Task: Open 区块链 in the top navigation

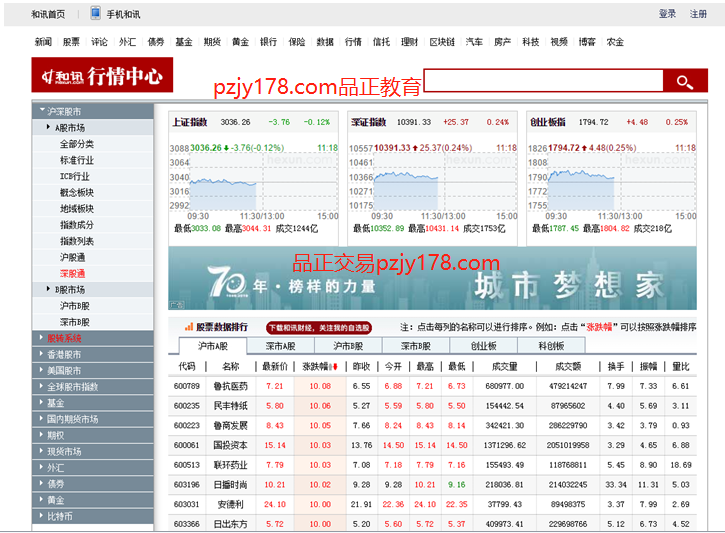Action: [x=442, y=42]
